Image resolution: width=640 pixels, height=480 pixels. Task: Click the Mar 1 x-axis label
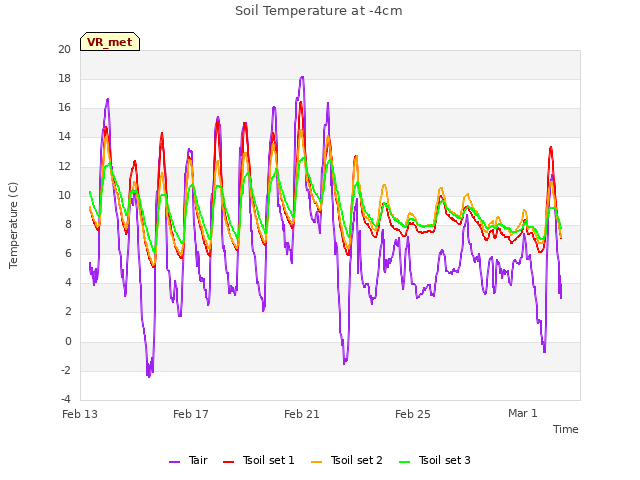pyautogui.click(x=523, y=413)
